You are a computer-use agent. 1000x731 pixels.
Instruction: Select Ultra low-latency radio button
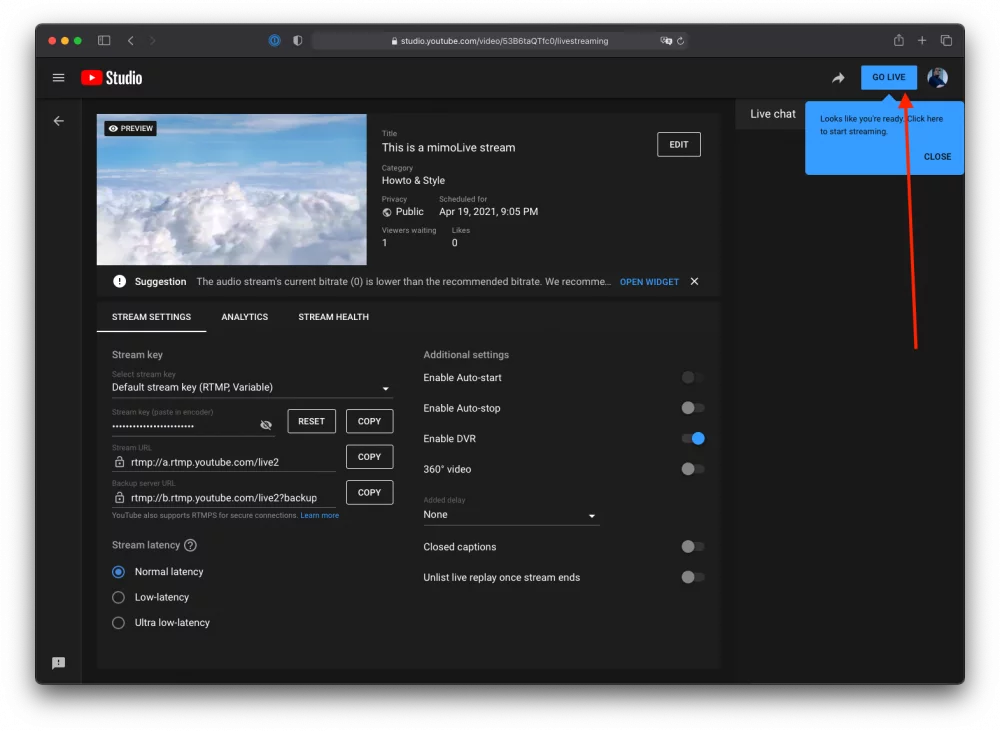click(119, 623)
